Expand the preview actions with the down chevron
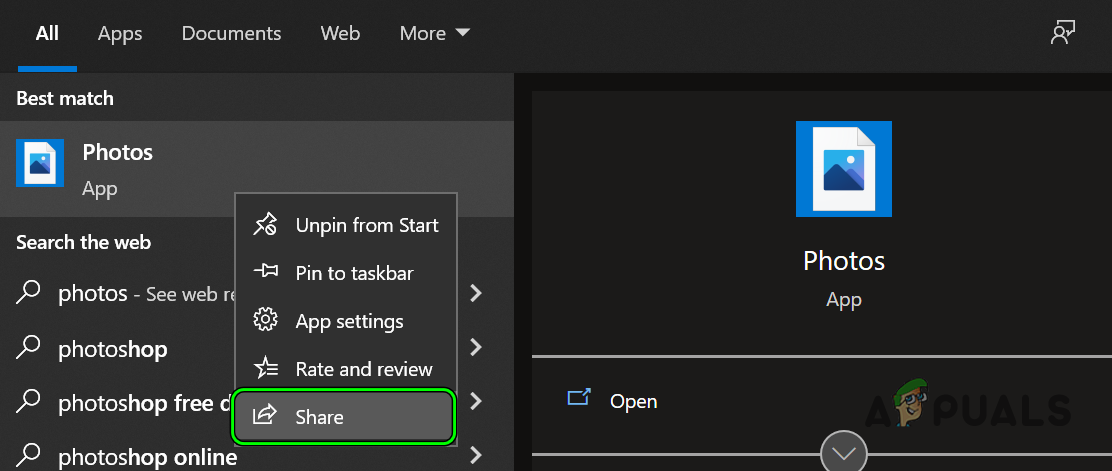Screen dimensions: 1112x471 [843, 453]
